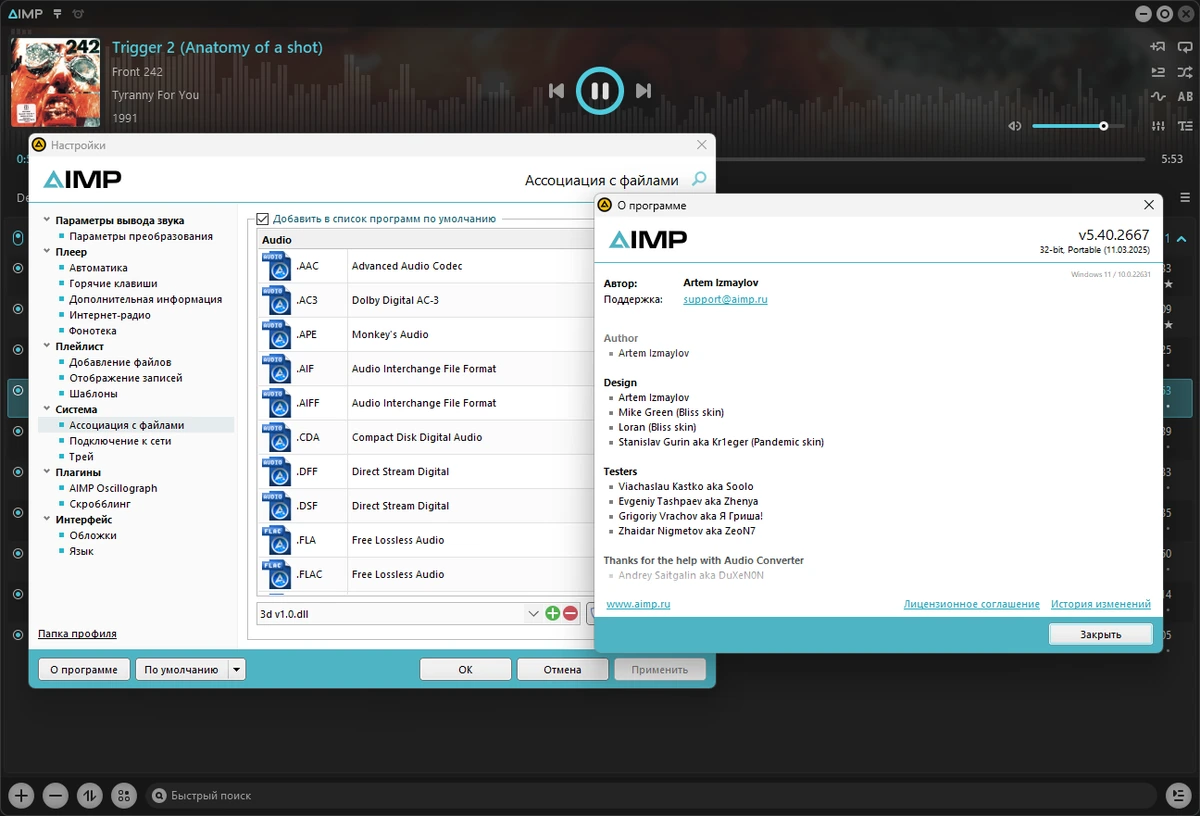
Task: Click Закрыть in the About dialog
Action: tap(1100, 634)
